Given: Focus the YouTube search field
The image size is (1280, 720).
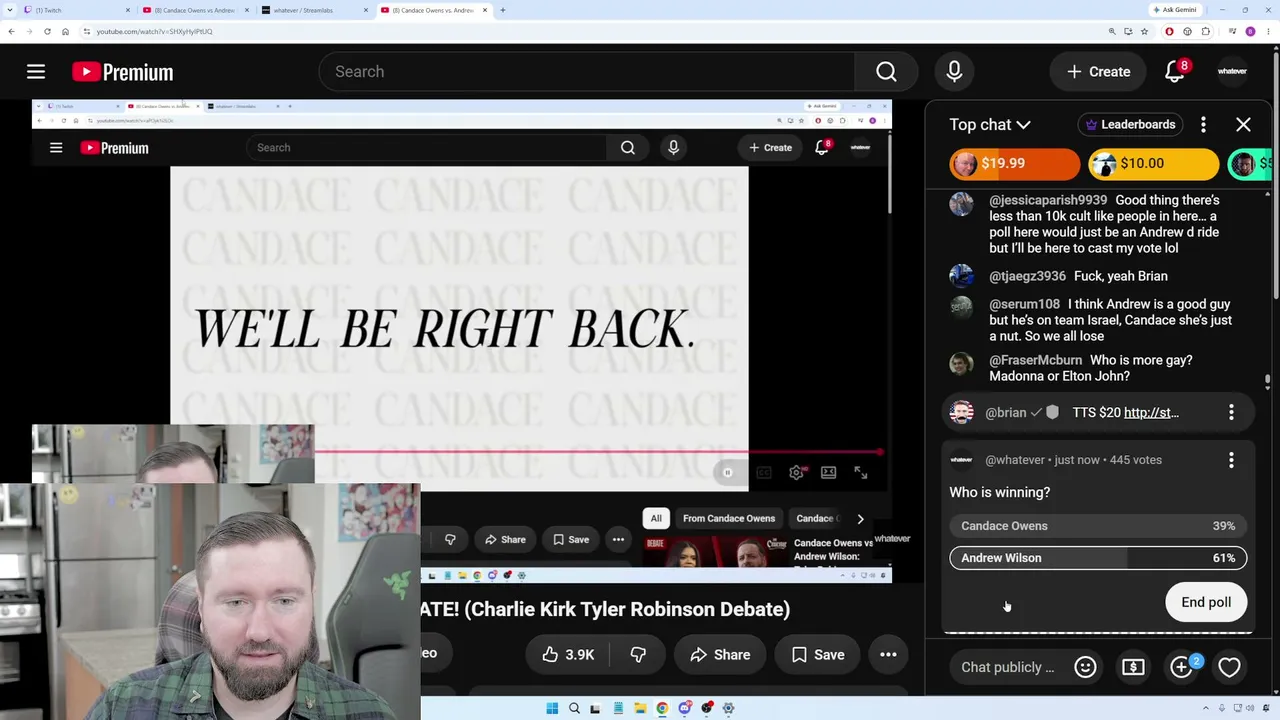Looking at the screenshot, I should [587, 72].
